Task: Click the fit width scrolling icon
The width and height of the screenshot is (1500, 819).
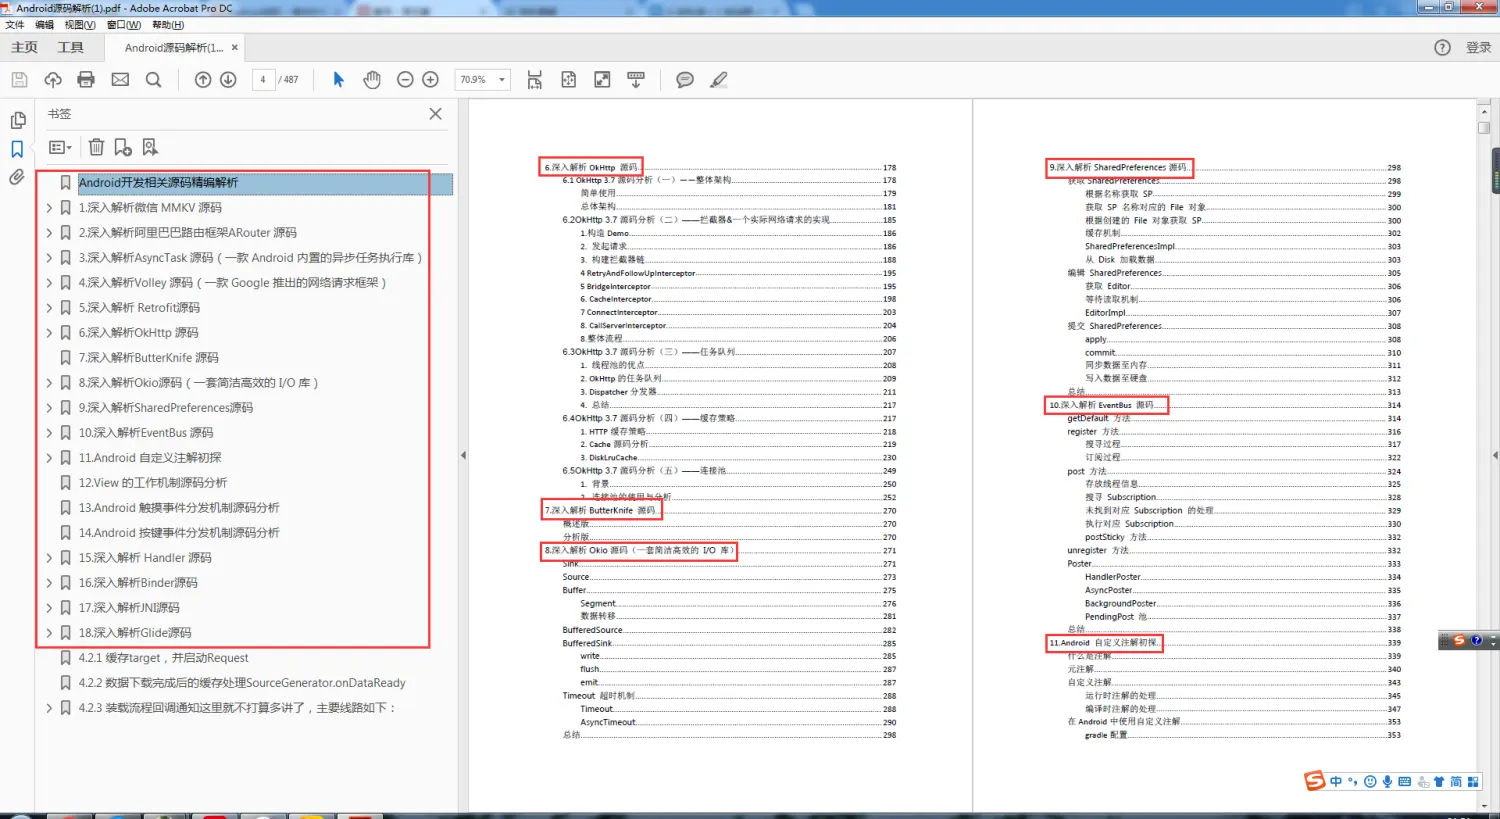Action: click(x=535, y=80)
